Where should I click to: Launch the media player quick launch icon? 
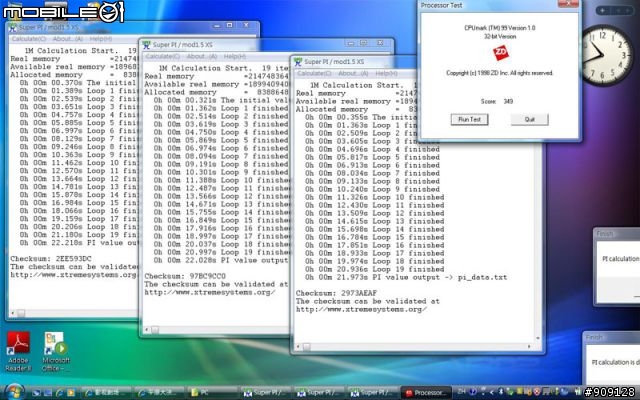point(71,393)
